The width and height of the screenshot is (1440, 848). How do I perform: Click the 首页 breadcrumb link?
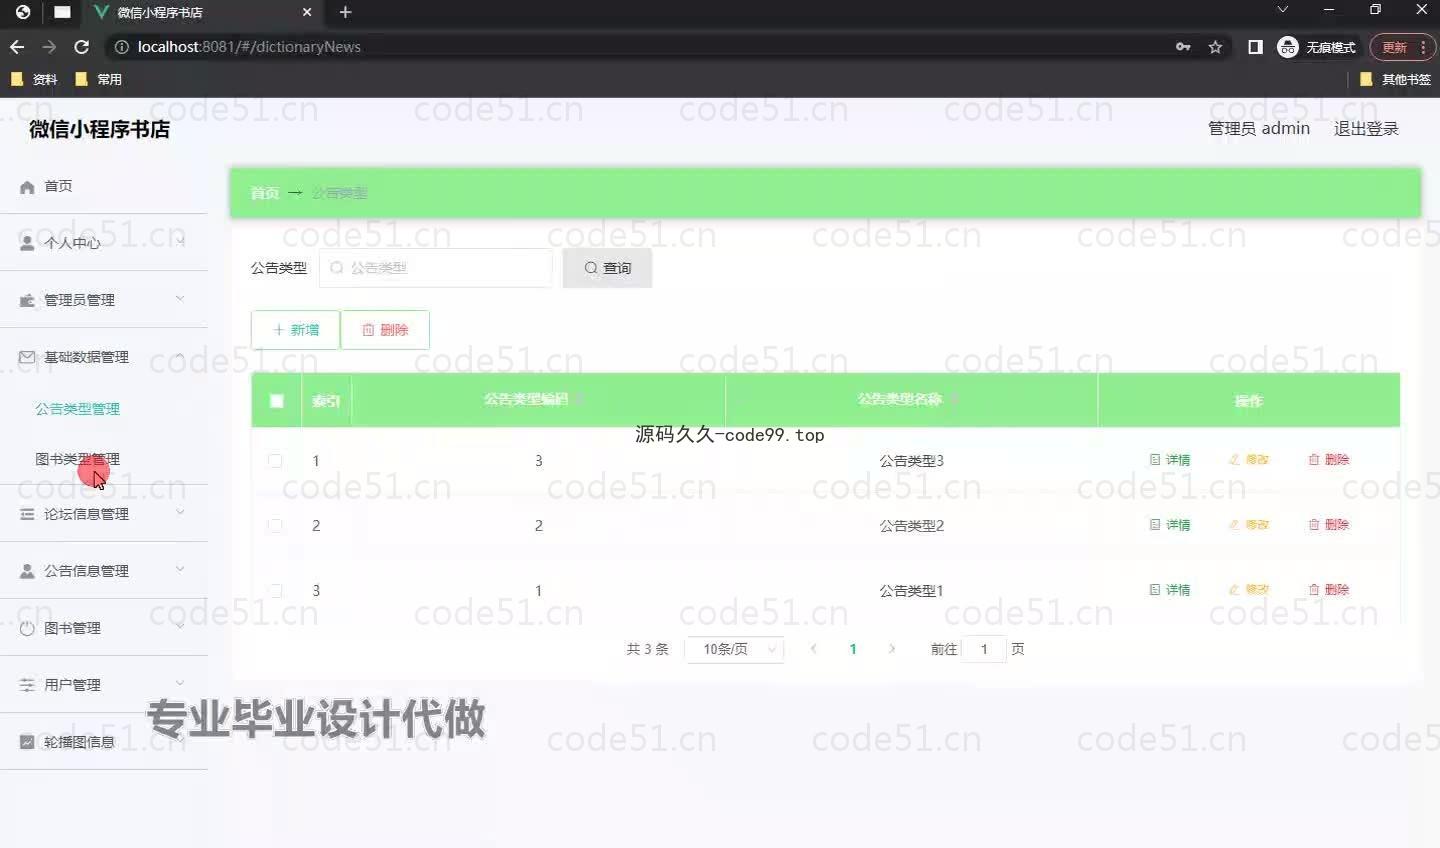point(265,193)
